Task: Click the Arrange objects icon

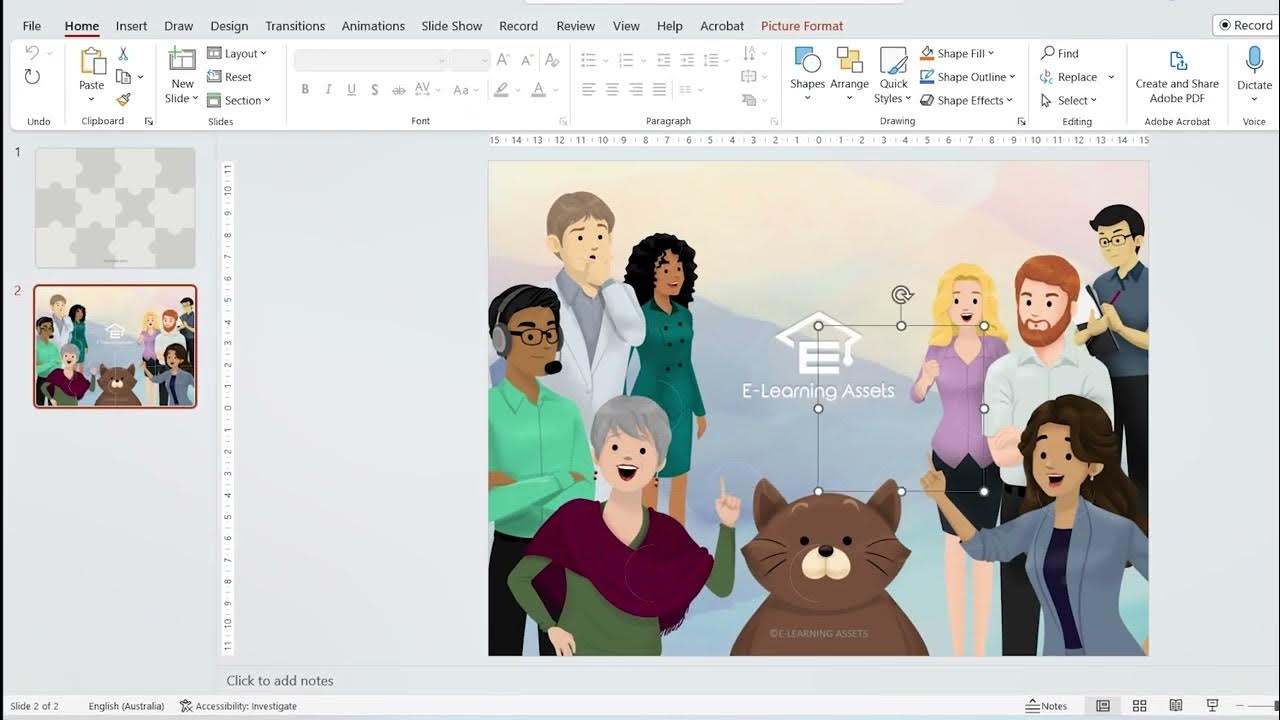Action: coord(849,60)
